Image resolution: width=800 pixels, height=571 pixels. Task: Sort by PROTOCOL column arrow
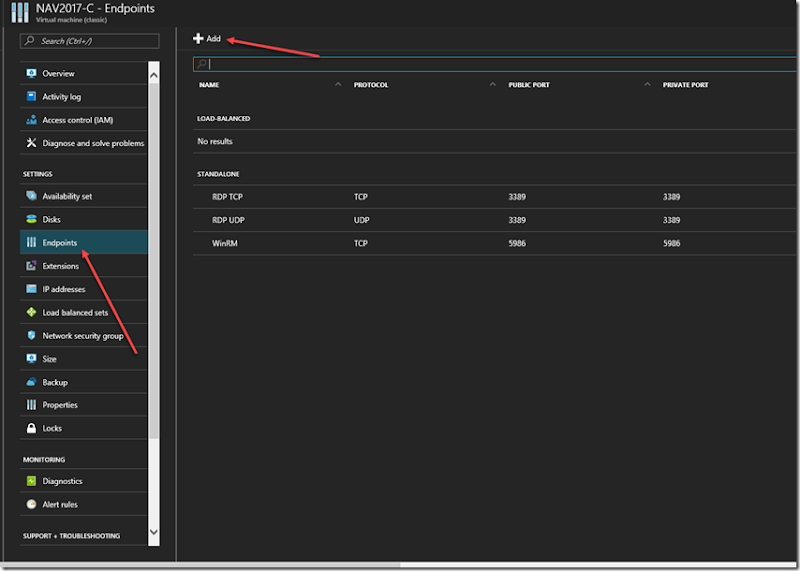492,84
